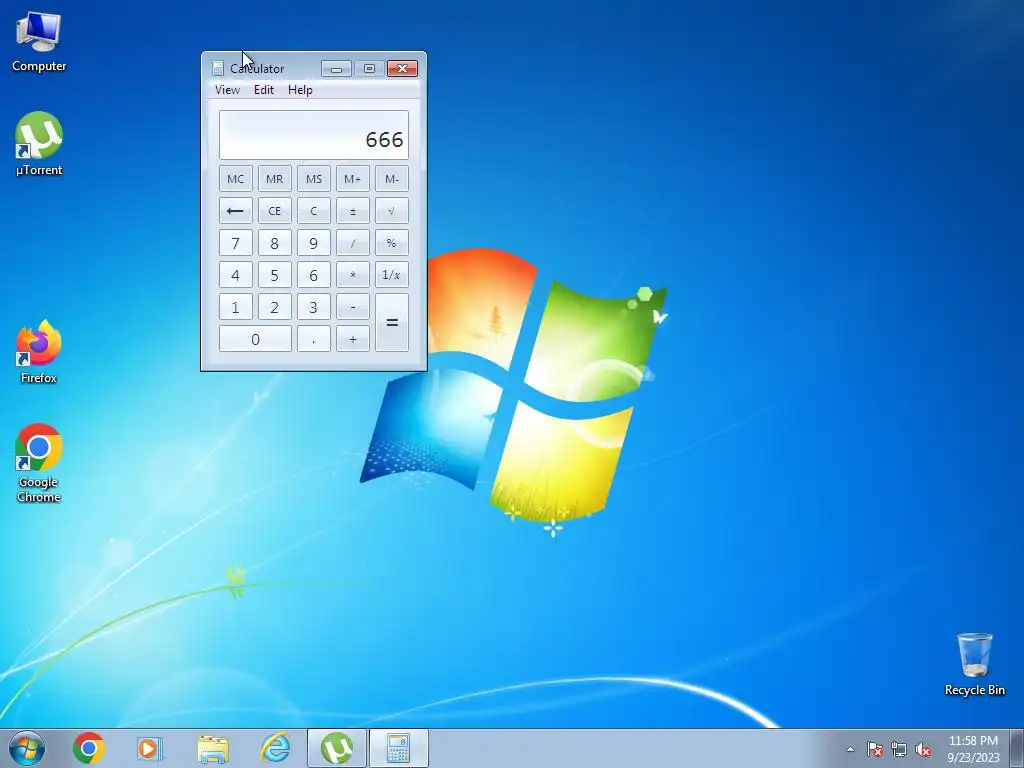Reset the calculator with C button

[x=313, y=211]
